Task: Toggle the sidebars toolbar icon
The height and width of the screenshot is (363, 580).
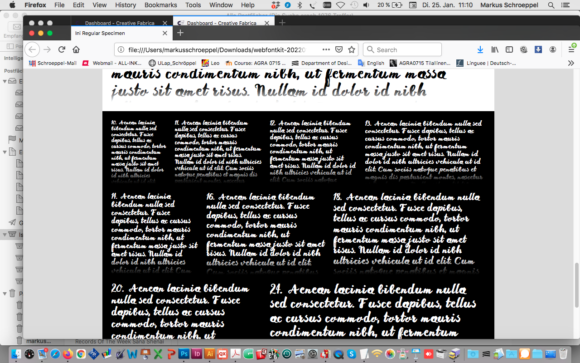Action: coord(509,50)
